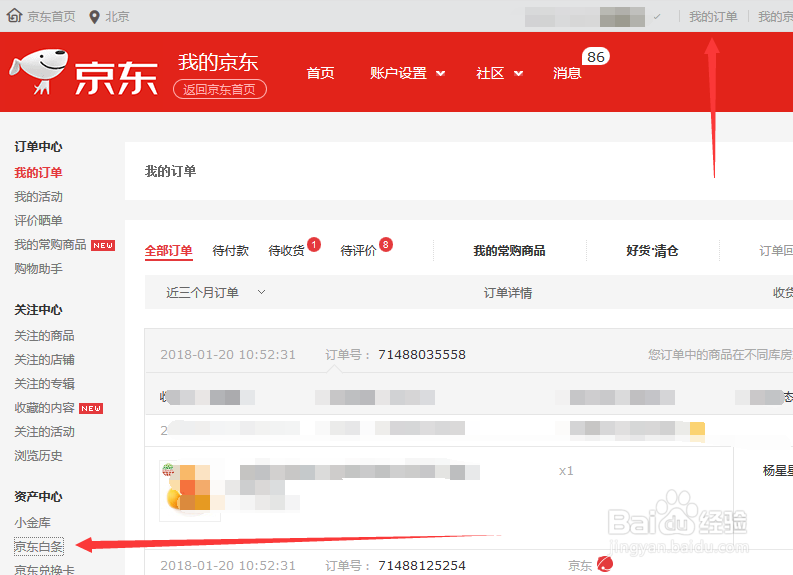Click 京东首页 link in top bar
This screenshot has width=793, height=575.
(x=51, y=17)
